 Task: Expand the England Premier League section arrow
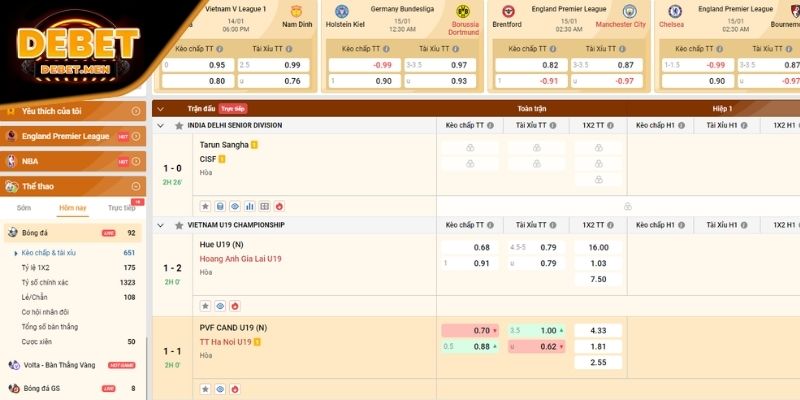pos(136,136)
